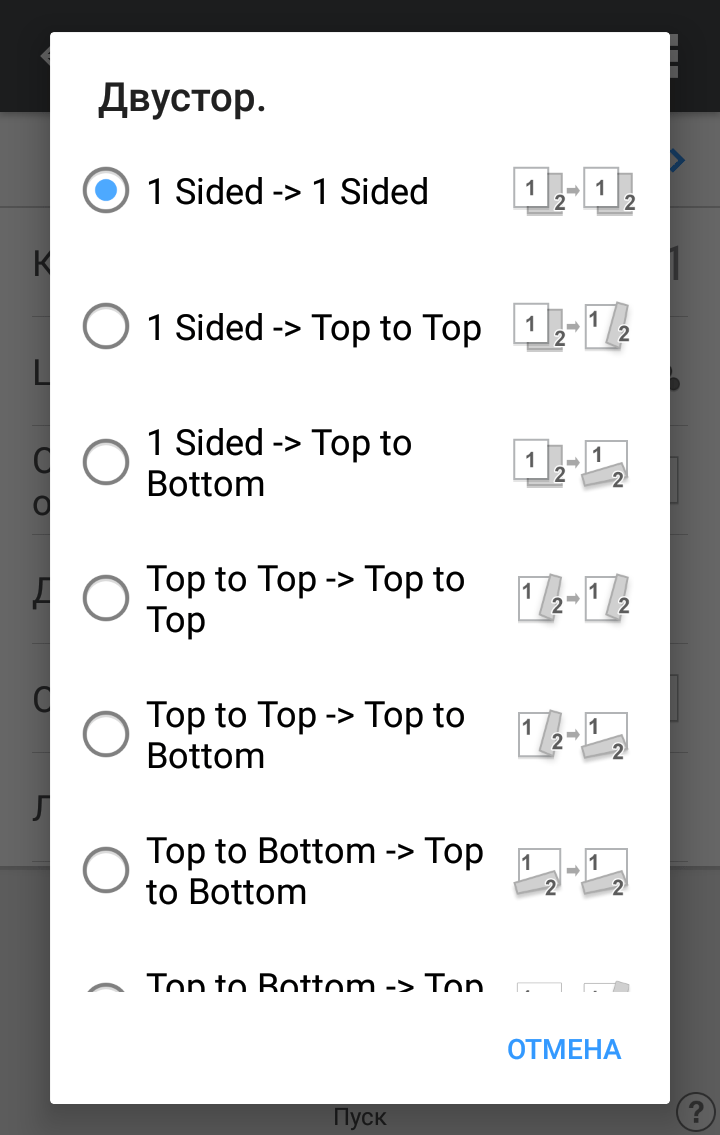Tap the help question mark icon

pyautogui.click(x=695, y=1111)
